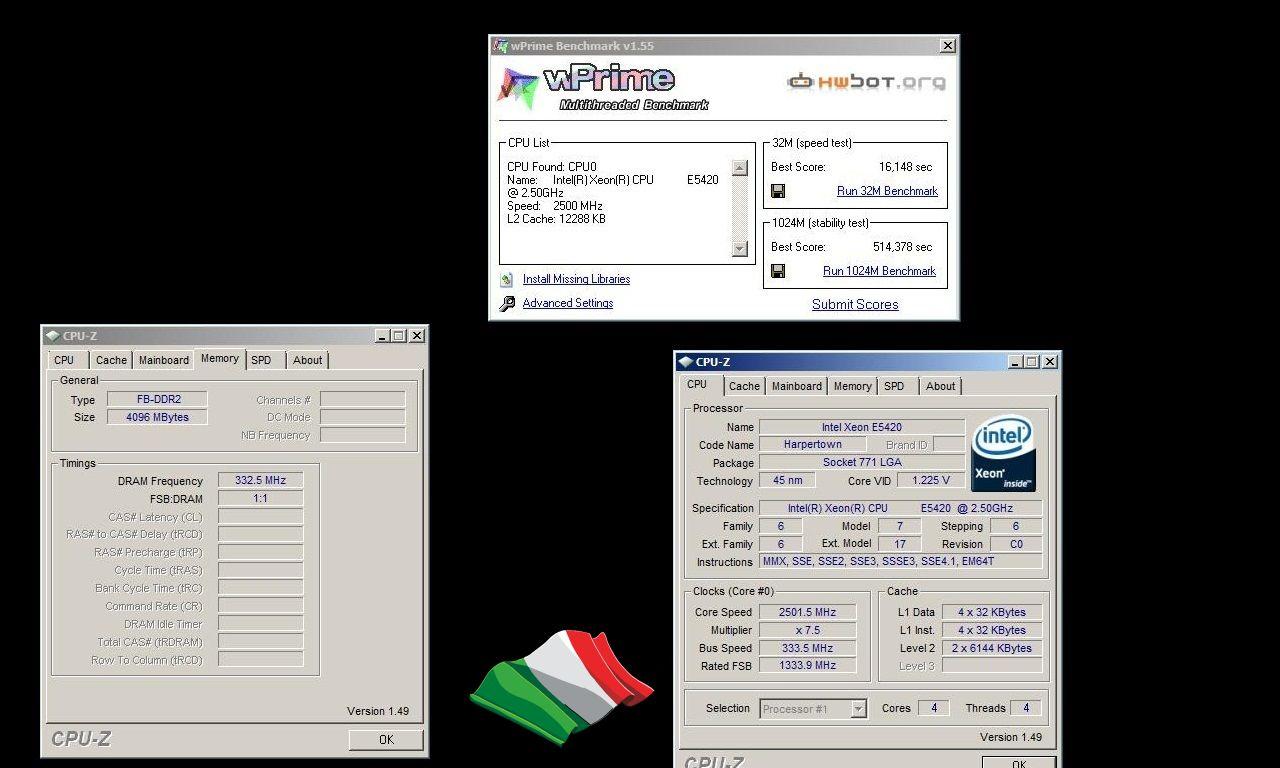Click the Size 4096 MBytes field
The height and width of the screenshot is (768, 1280).
(158, 418)
